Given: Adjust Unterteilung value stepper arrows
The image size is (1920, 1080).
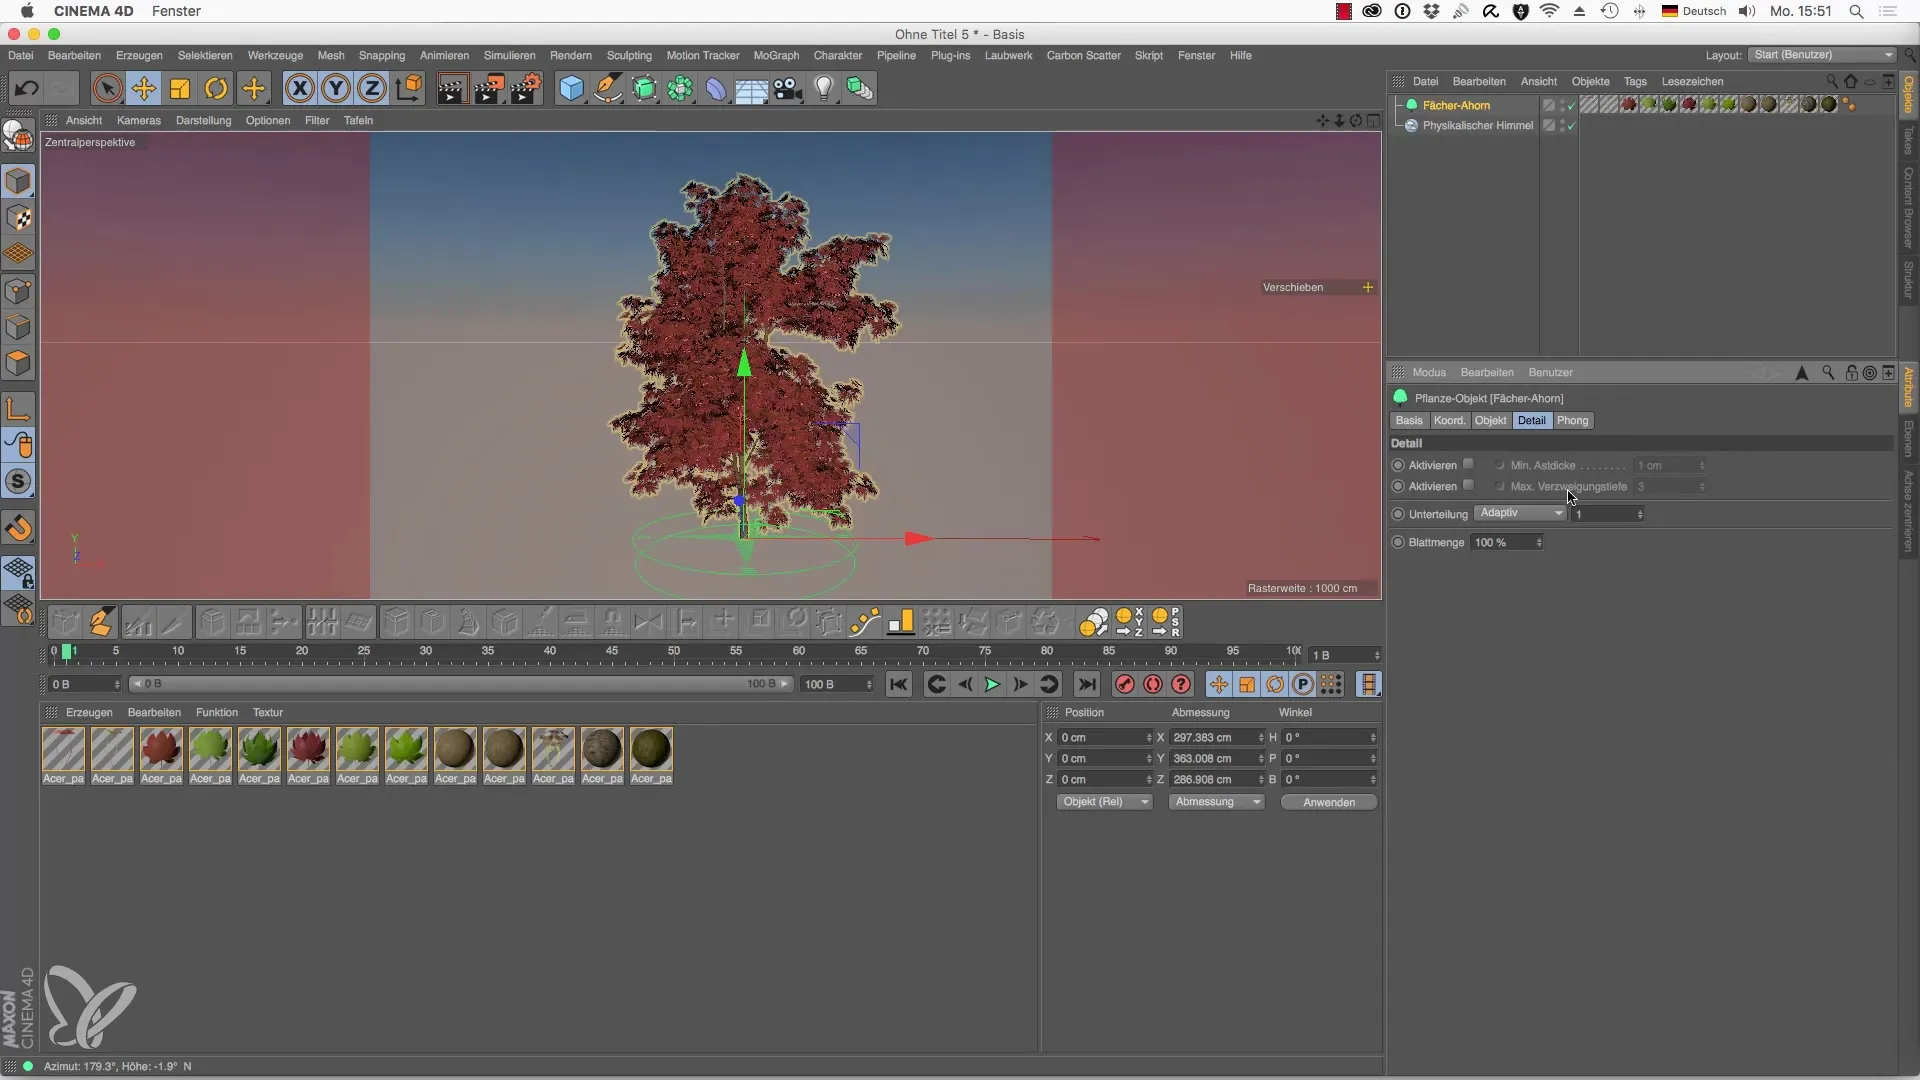Looking at the screenshot, I should pyautogui.click(x=1640, y=514).
